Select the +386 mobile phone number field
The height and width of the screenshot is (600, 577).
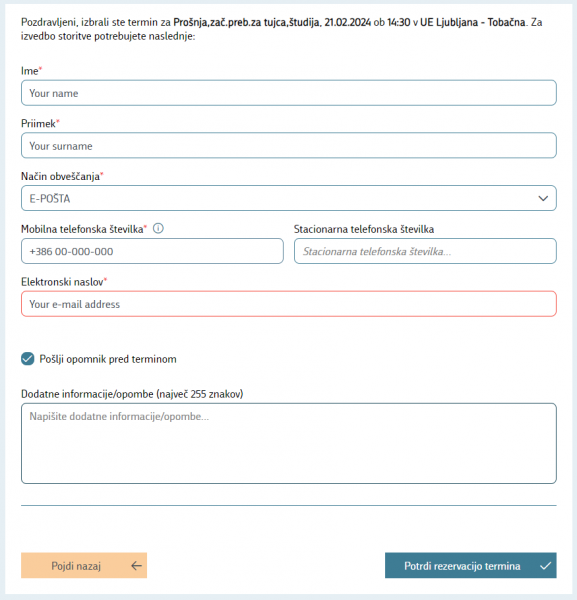coord(152,251)
